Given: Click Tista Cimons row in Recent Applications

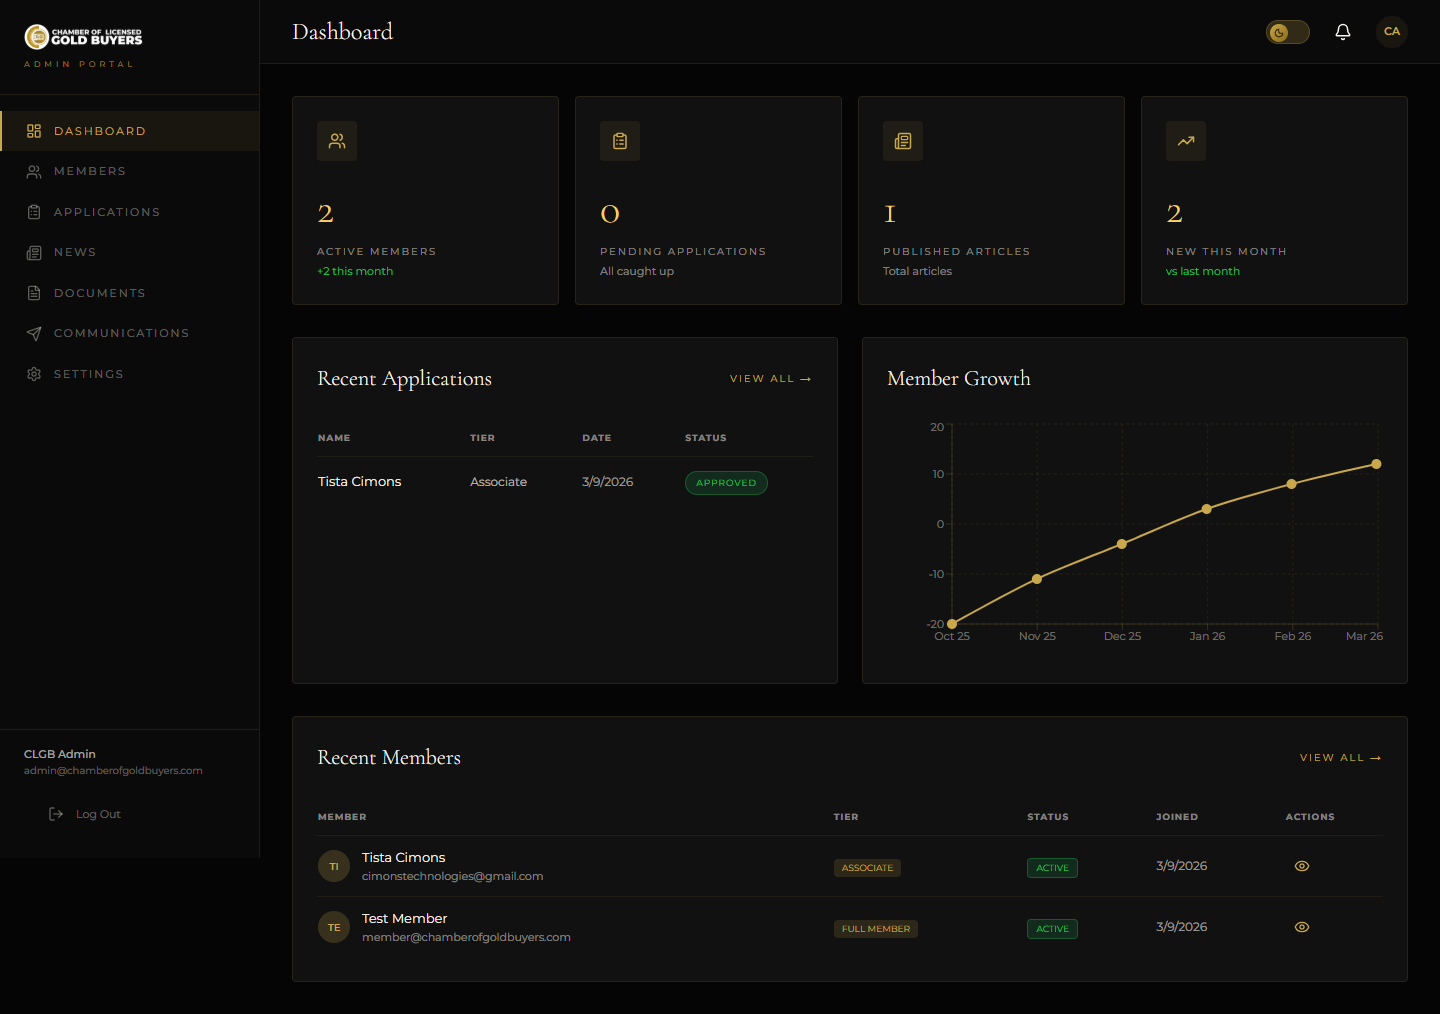Looking at the screenshot, I should pos(360,482).
